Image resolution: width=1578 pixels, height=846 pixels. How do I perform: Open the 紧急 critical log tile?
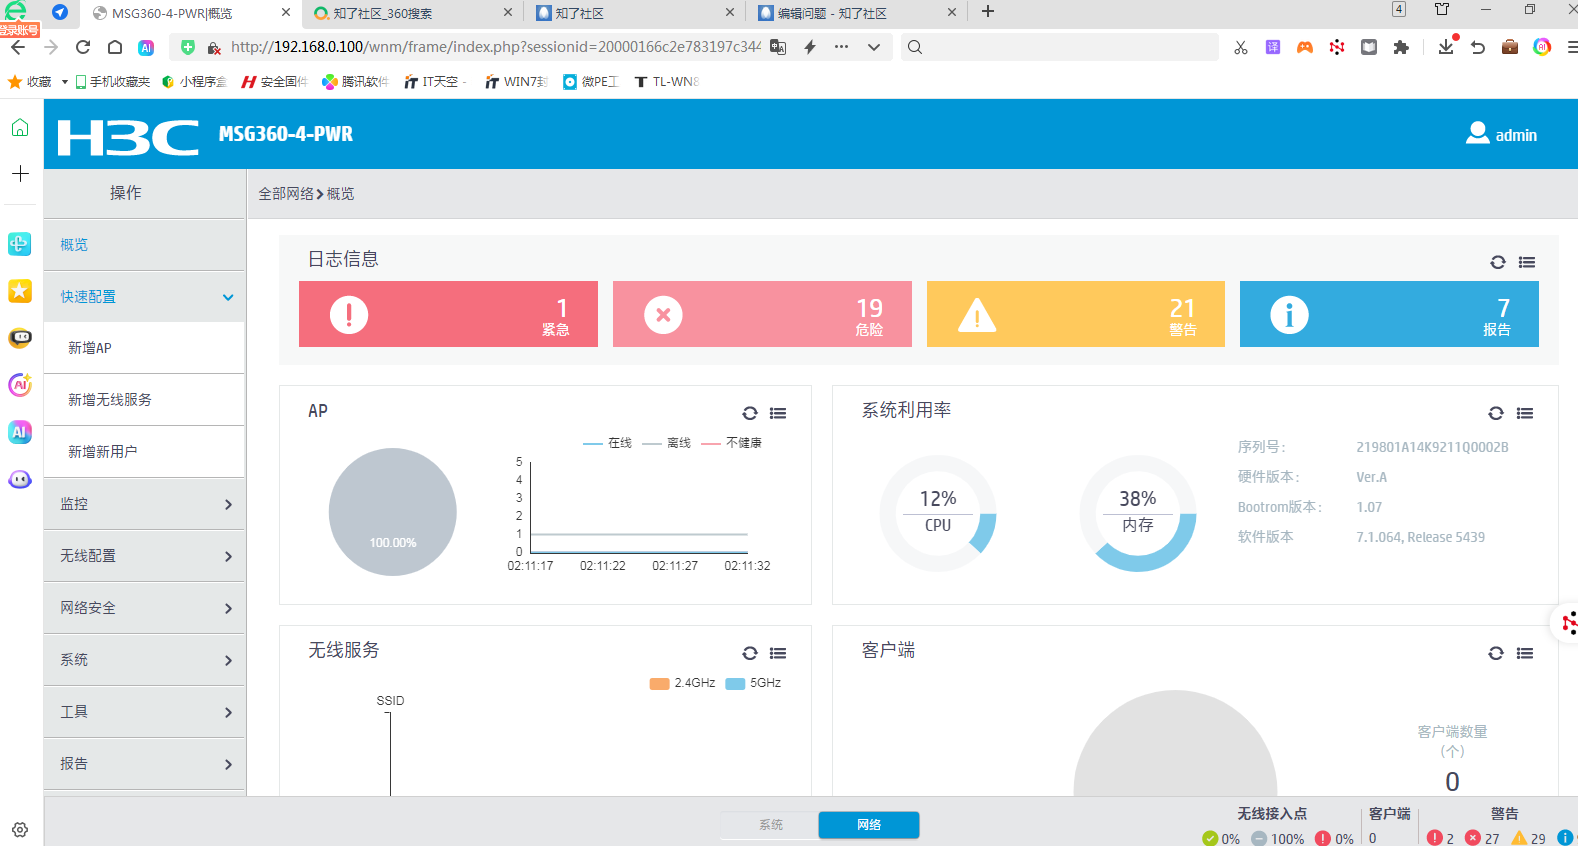pos(448,314)
